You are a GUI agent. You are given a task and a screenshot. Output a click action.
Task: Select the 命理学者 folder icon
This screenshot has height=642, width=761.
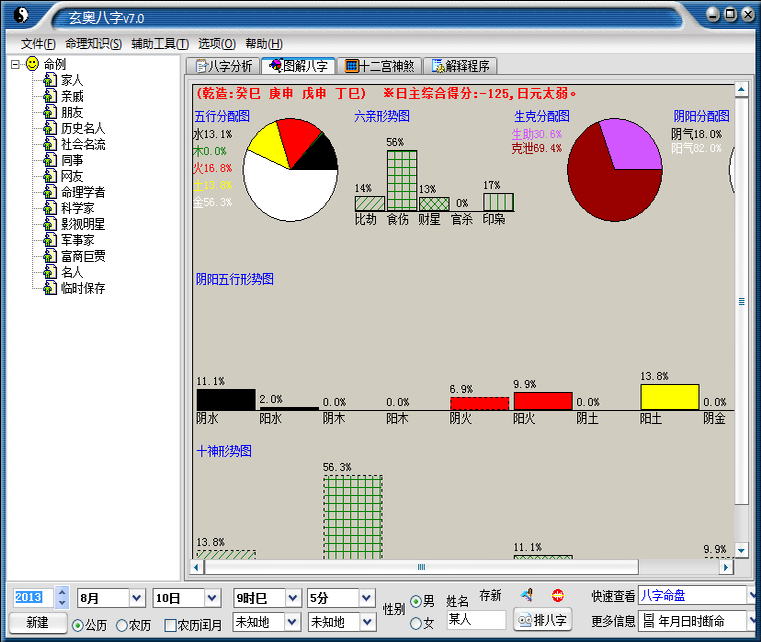[50, 192]
